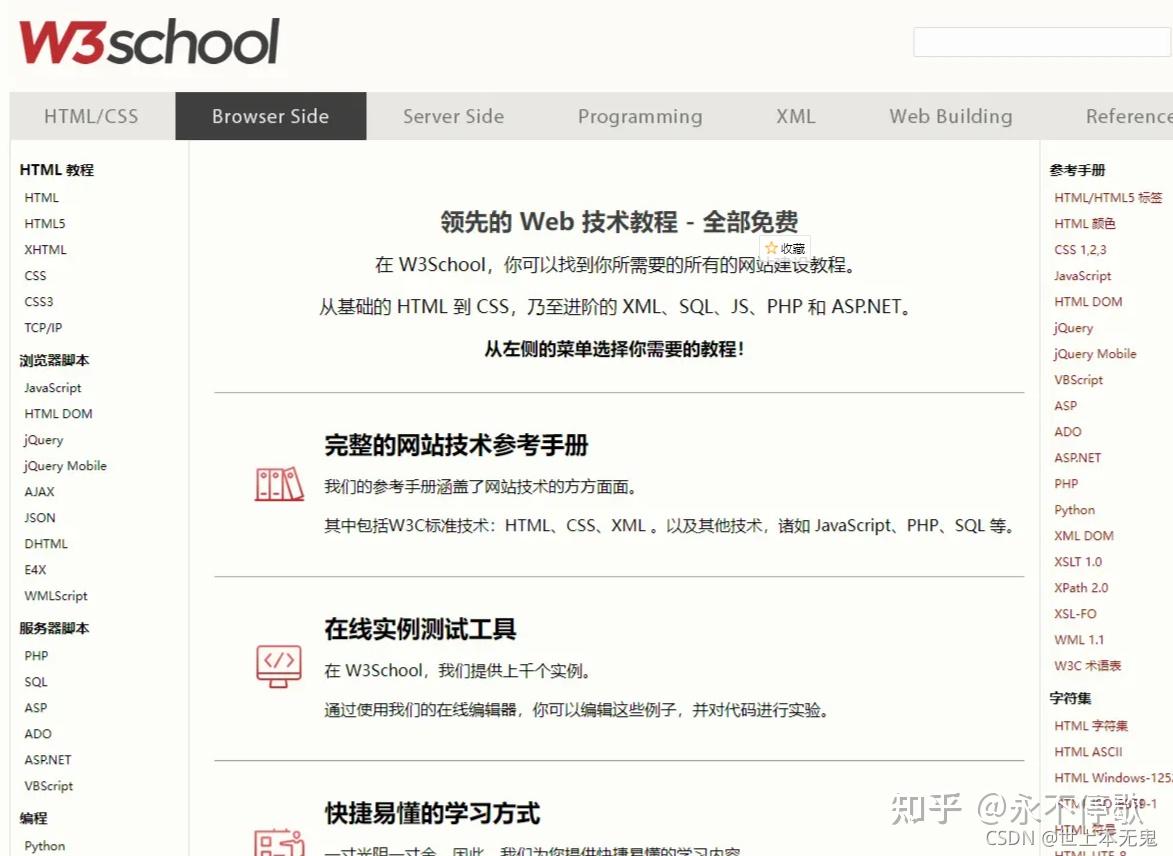Open jQuery Mobile tutorial in left sidebar
Image resolution: width=1173 pixels, height=856 pixels.
(65, 465)
